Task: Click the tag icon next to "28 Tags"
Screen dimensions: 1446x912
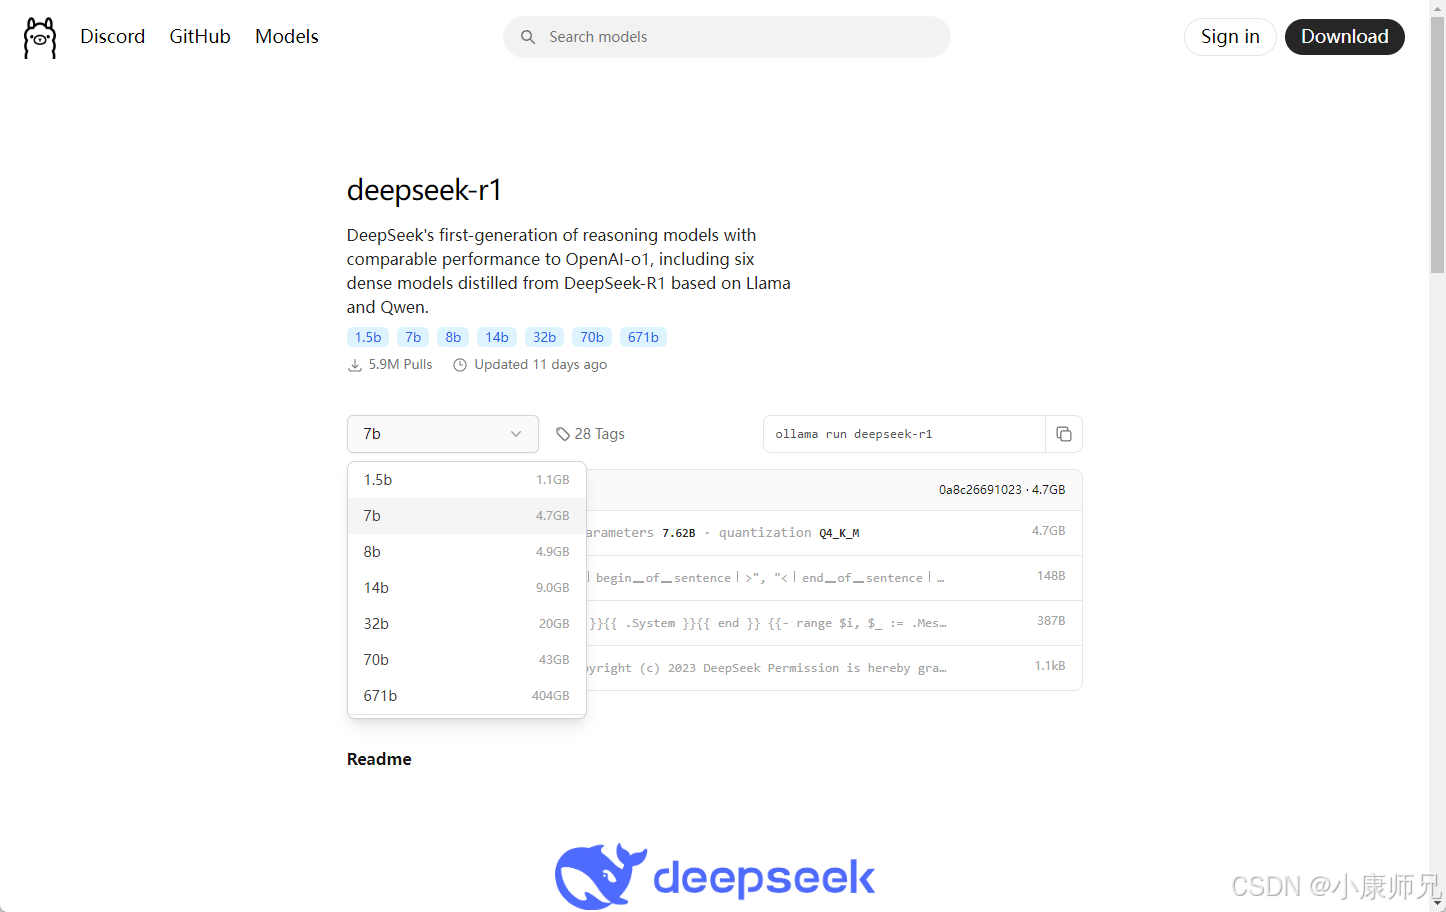Action: coord(561,433)
